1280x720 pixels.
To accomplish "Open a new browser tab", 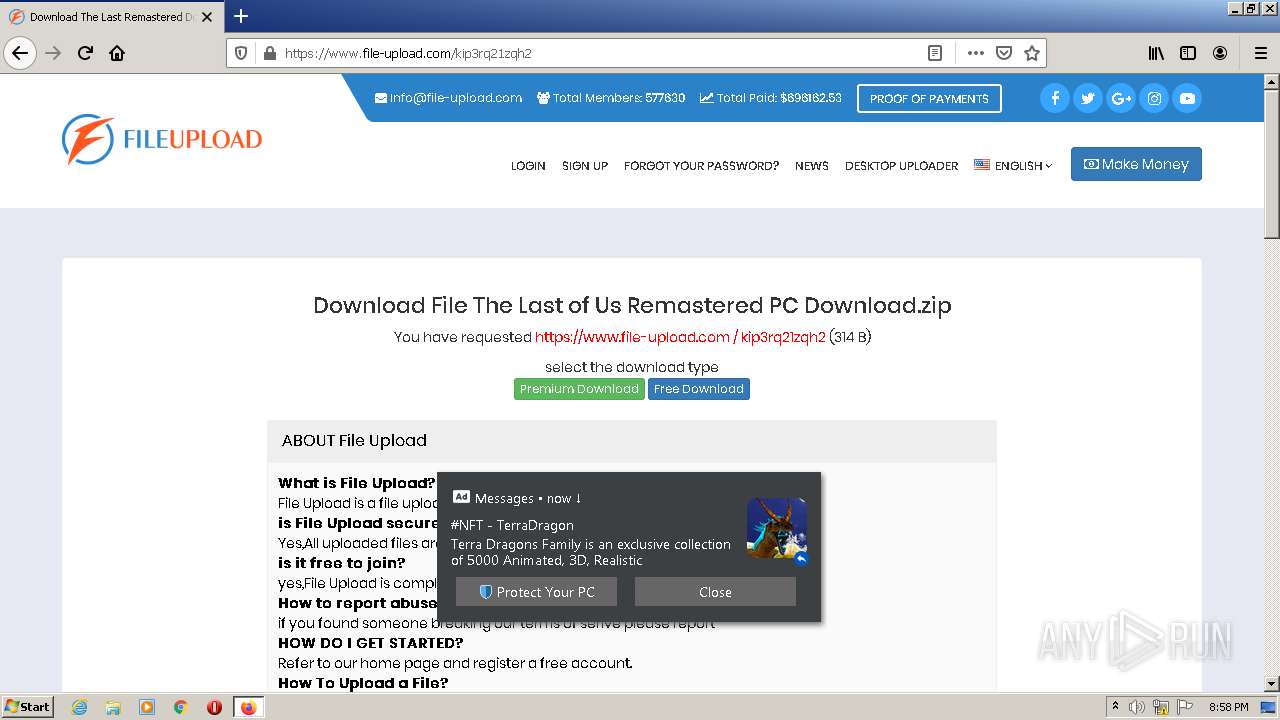I will tap(241, 16).
